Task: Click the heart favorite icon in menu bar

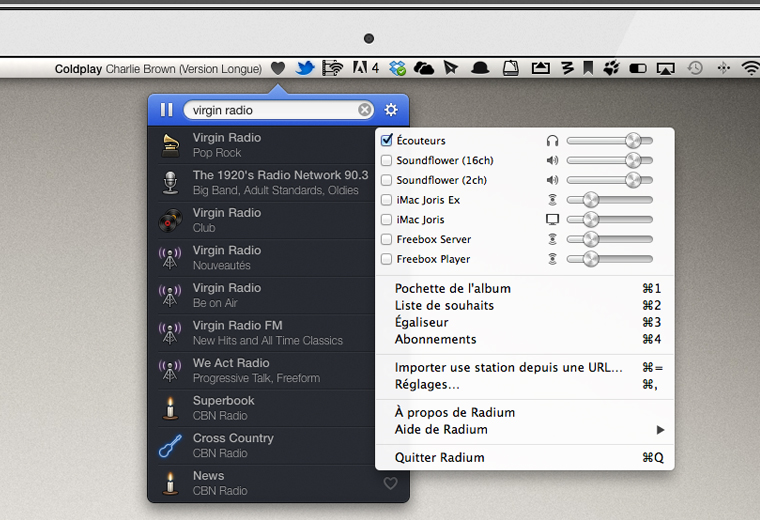Action: [x=278, y=68]
